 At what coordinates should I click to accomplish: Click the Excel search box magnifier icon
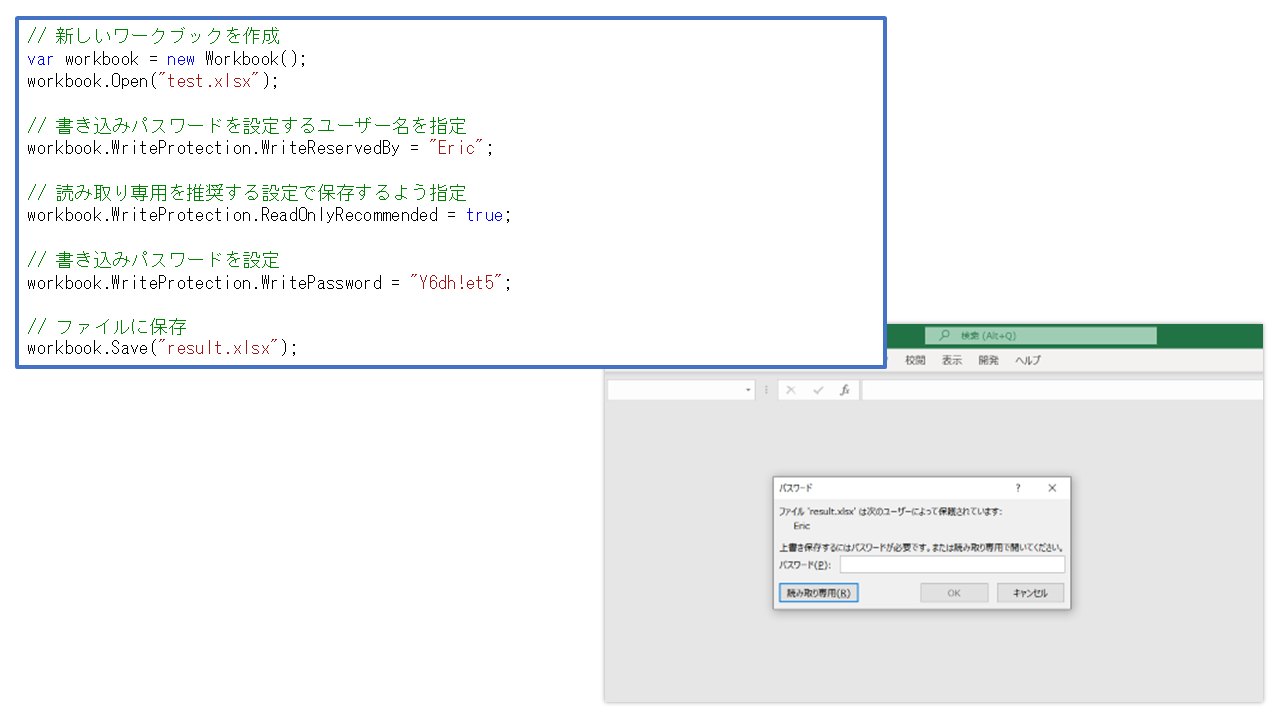[944, 336]
